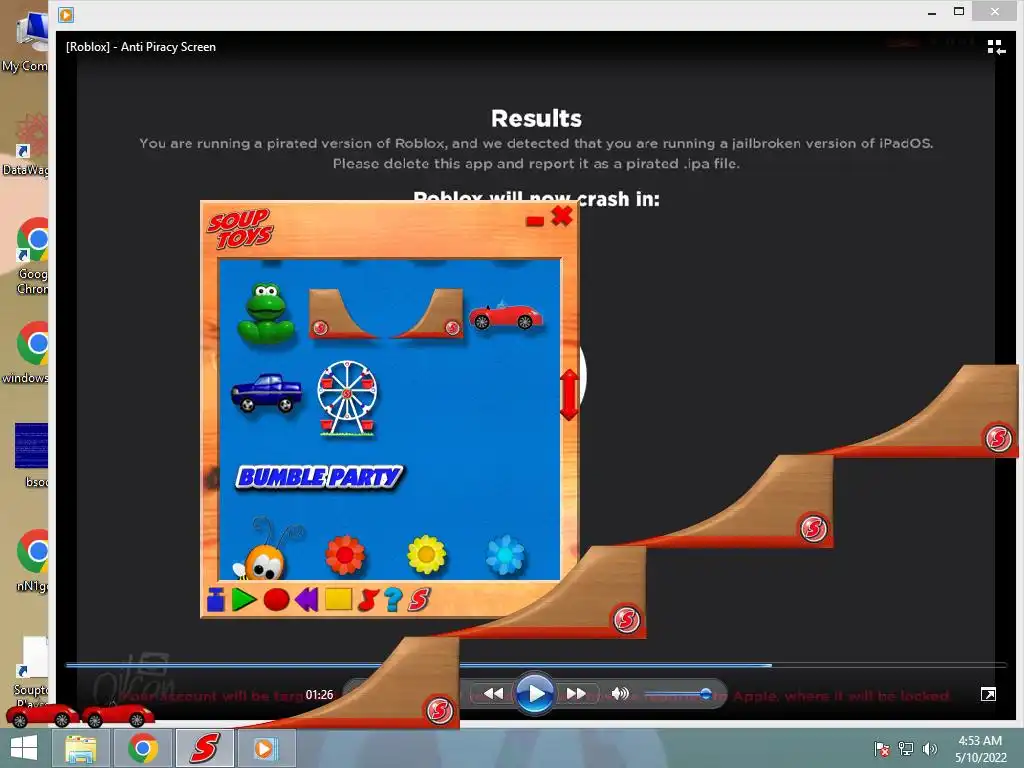Open File Explorer from taskbar

coord(80,748)
